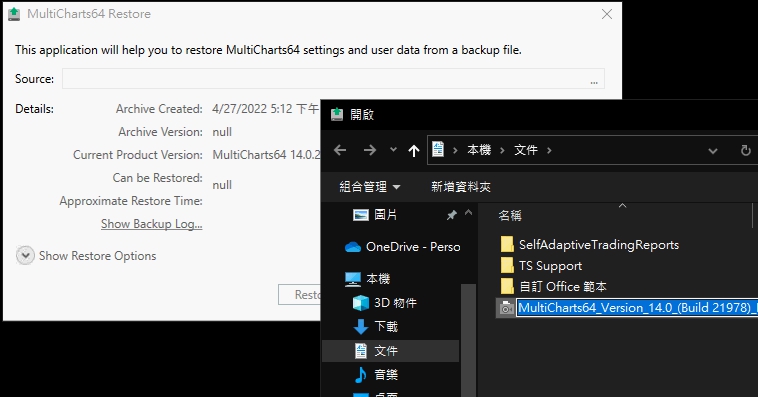Click 3D 物件 cube icon

coord(361,303)
